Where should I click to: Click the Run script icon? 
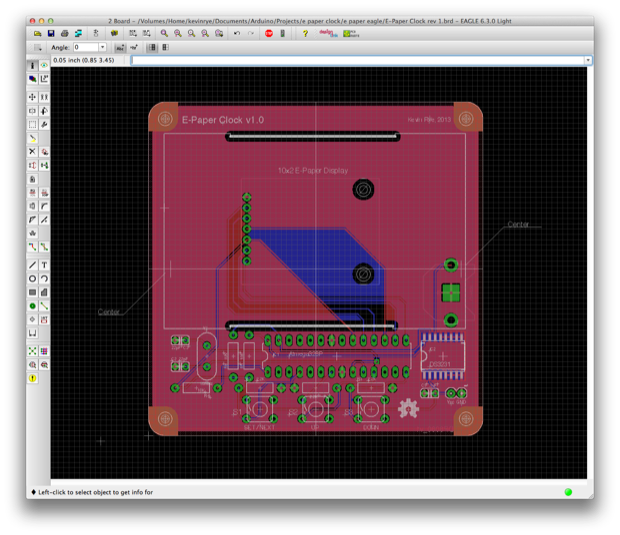coord(133,34)
